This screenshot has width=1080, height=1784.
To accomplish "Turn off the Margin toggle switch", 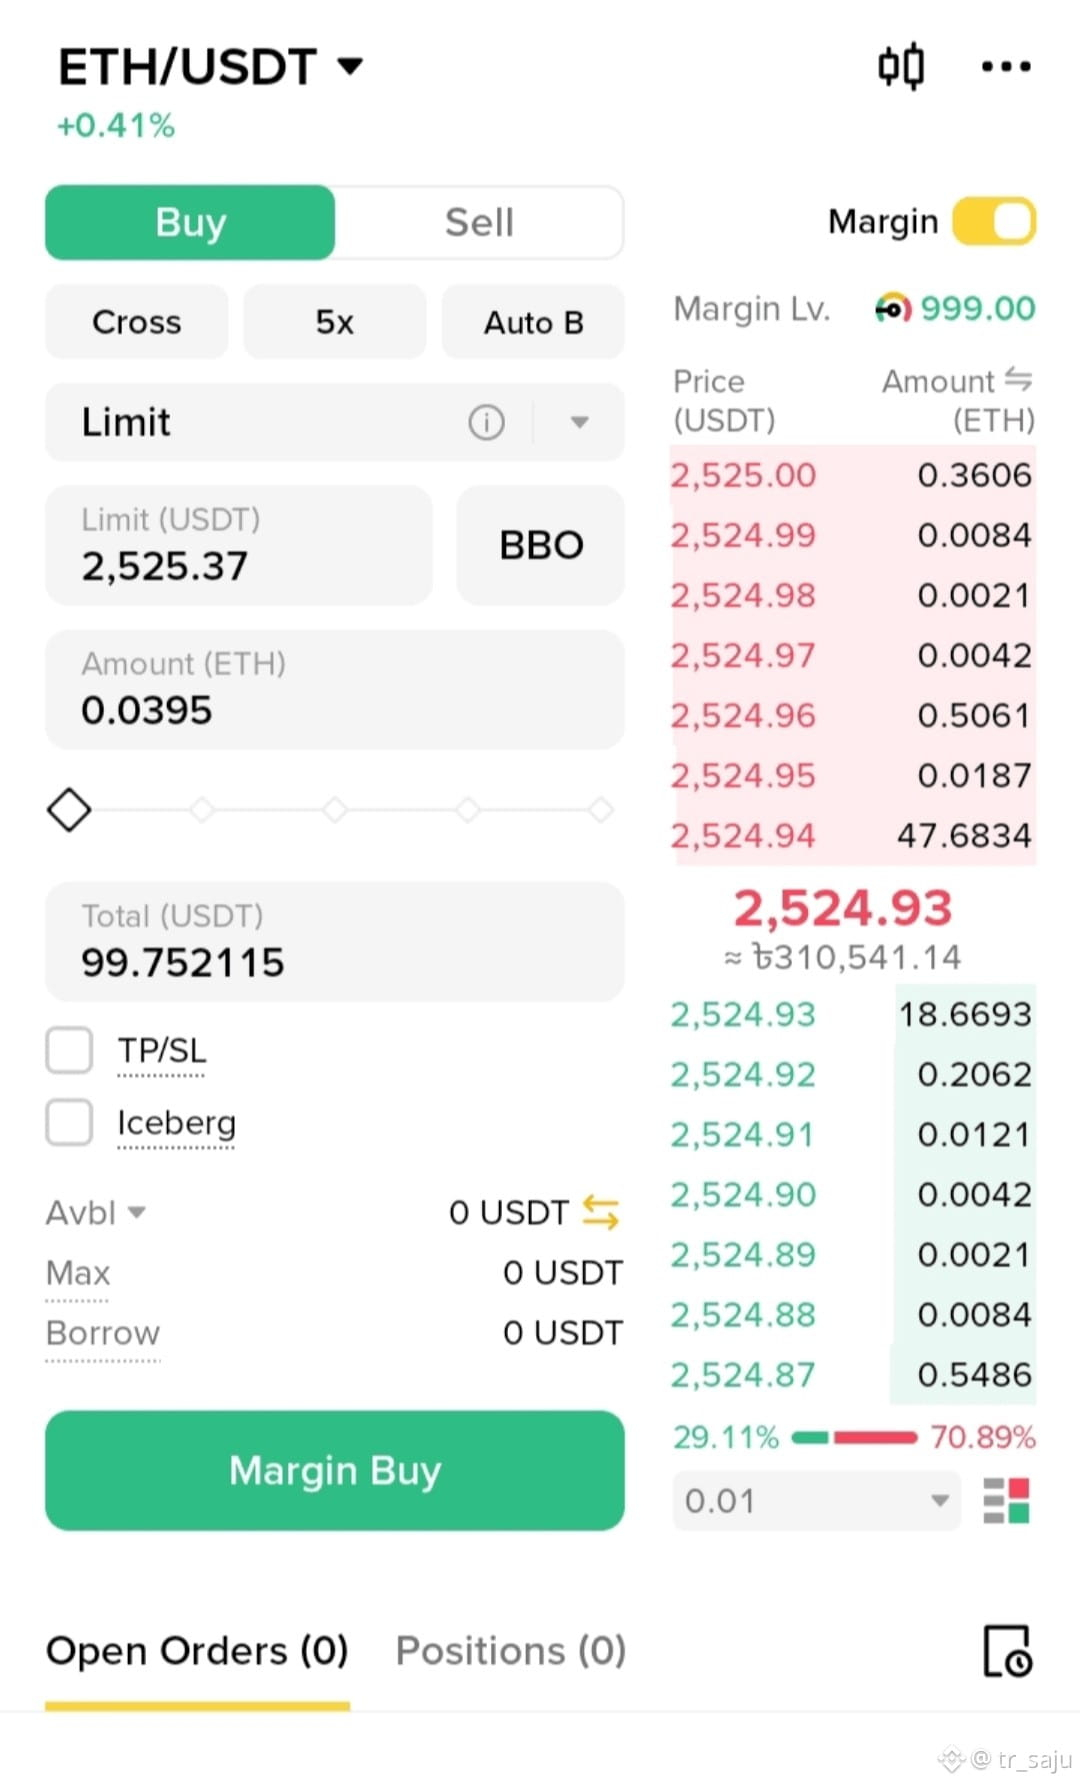I will click(994, 221).
